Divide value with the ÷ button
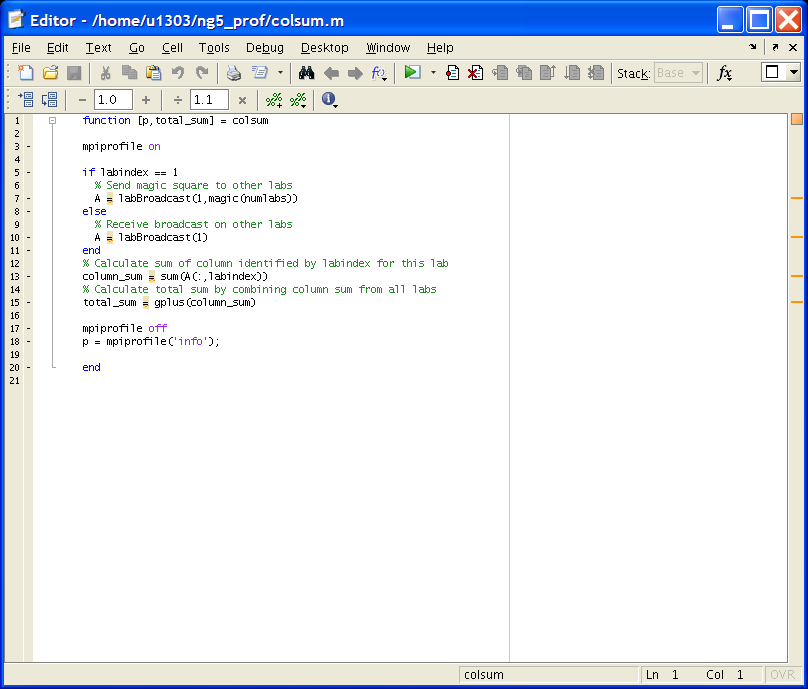 (178, 100)
